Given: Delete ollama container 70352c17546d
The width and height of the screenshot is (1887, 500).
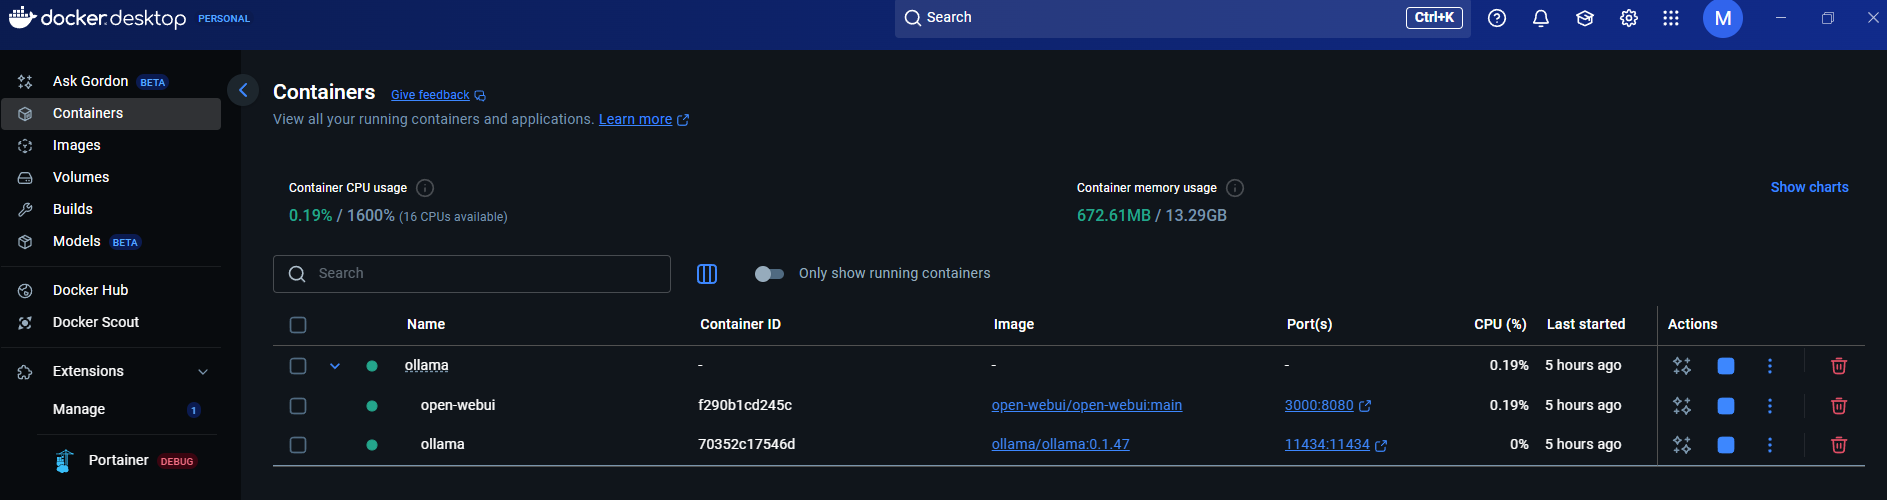Looking at the screenshot, I should [x=1838, y=445].
